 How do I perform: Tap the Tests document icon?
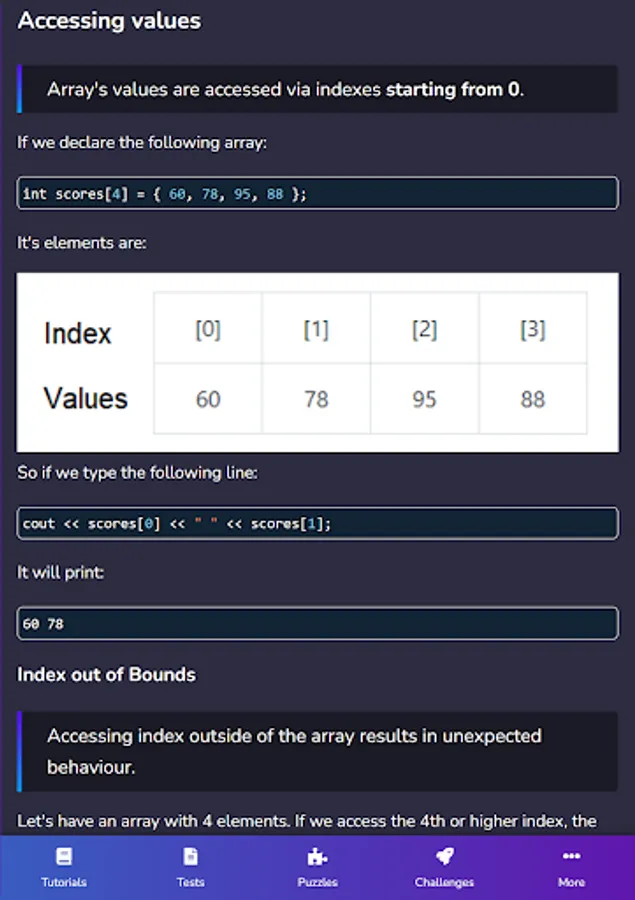click(190, 856)
